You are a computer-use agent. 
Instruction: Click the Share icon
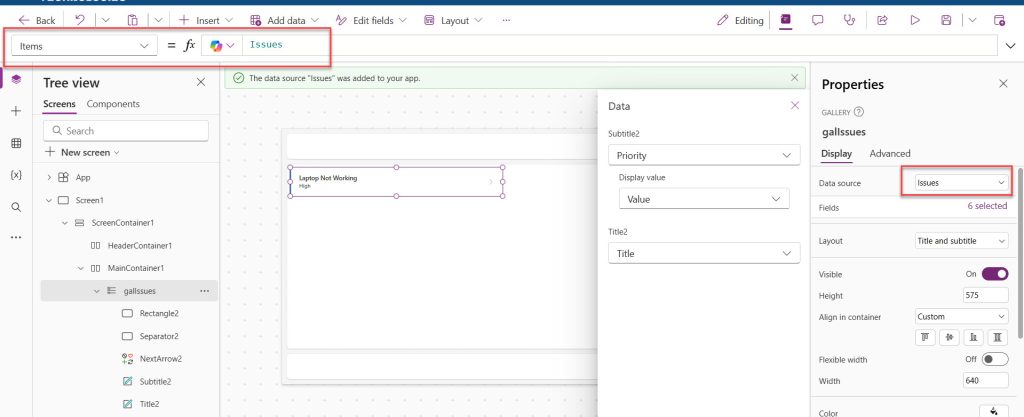(x=882, y=20)
